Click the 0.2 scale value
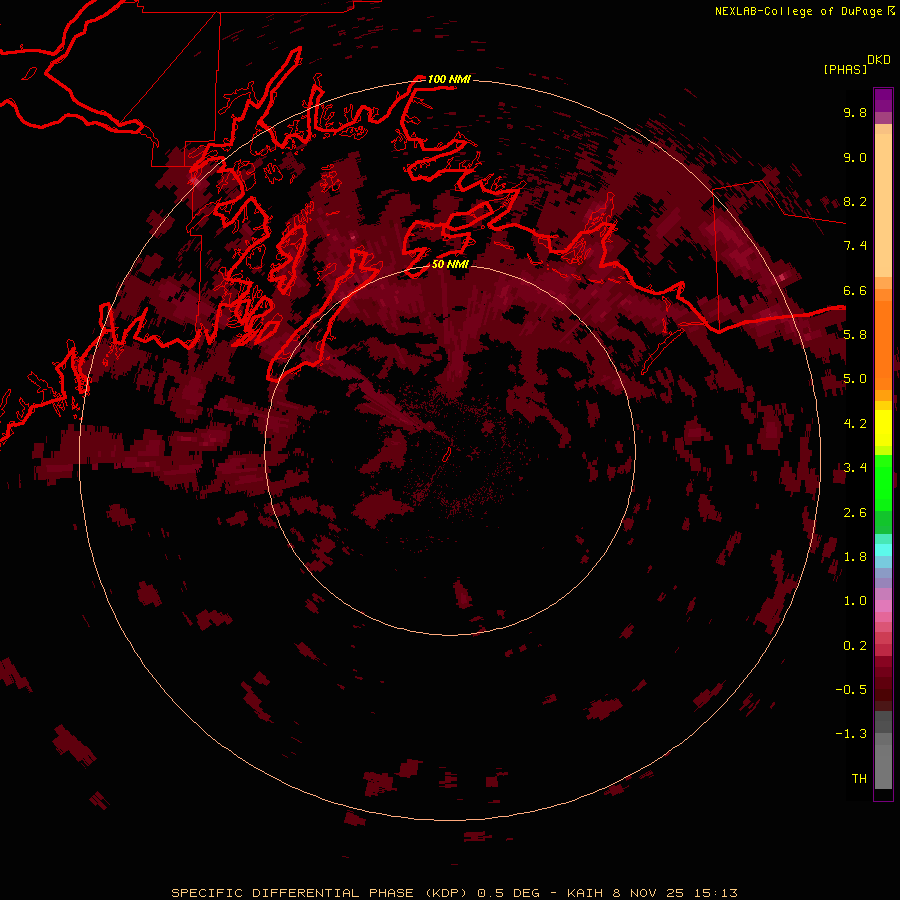 pyautogui.click(x=855, y=646)
